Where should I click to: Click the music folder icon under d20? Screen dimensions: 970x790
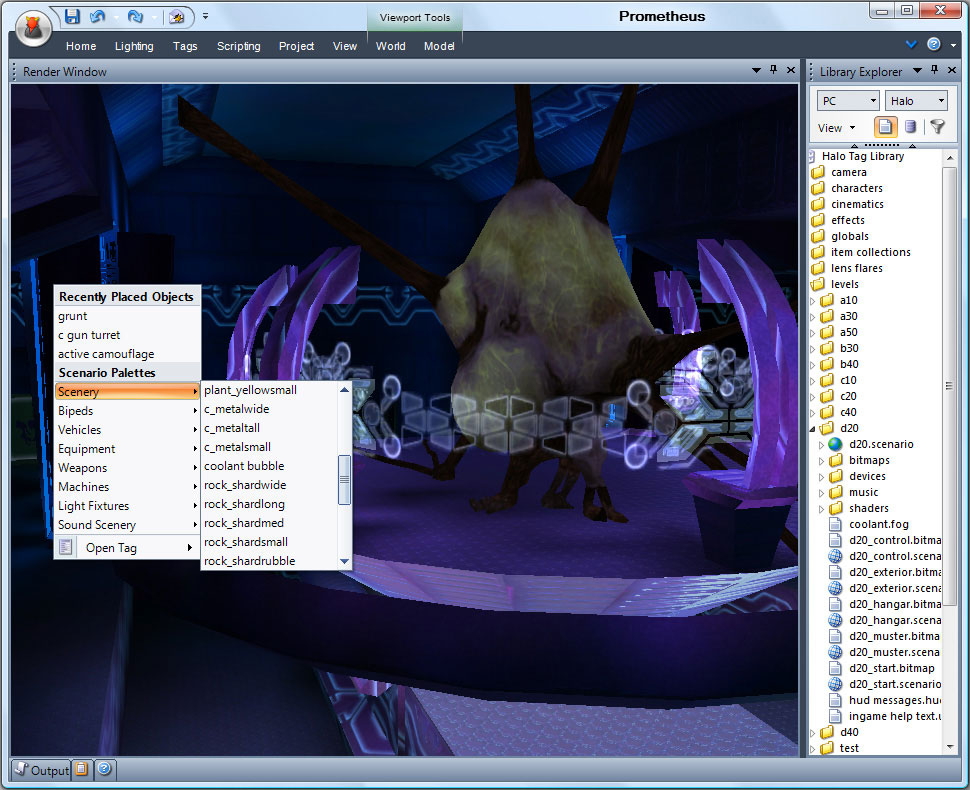836,492
